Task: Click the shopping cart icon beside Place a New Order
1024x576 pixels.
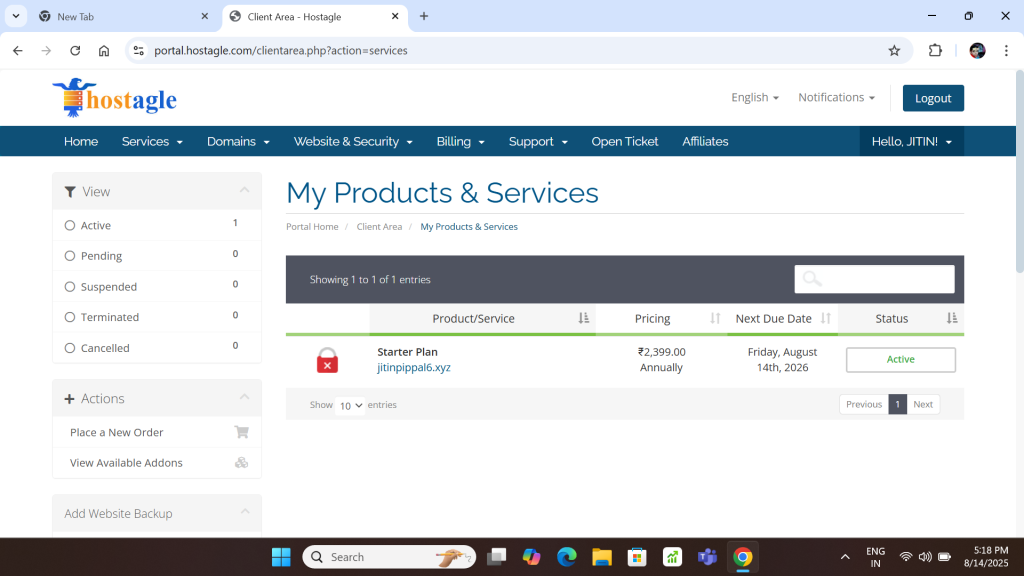Action: point(241,432)
